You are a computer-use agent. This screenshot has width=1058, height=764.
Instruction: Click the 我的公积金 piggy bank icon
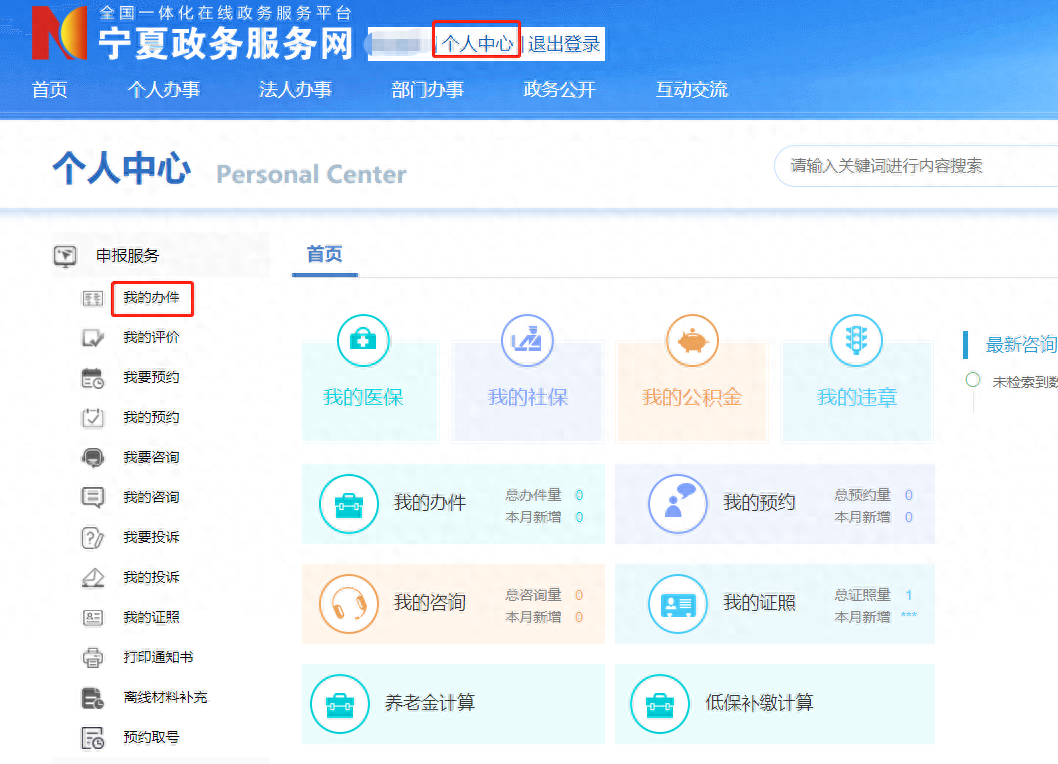coord(692,341)
